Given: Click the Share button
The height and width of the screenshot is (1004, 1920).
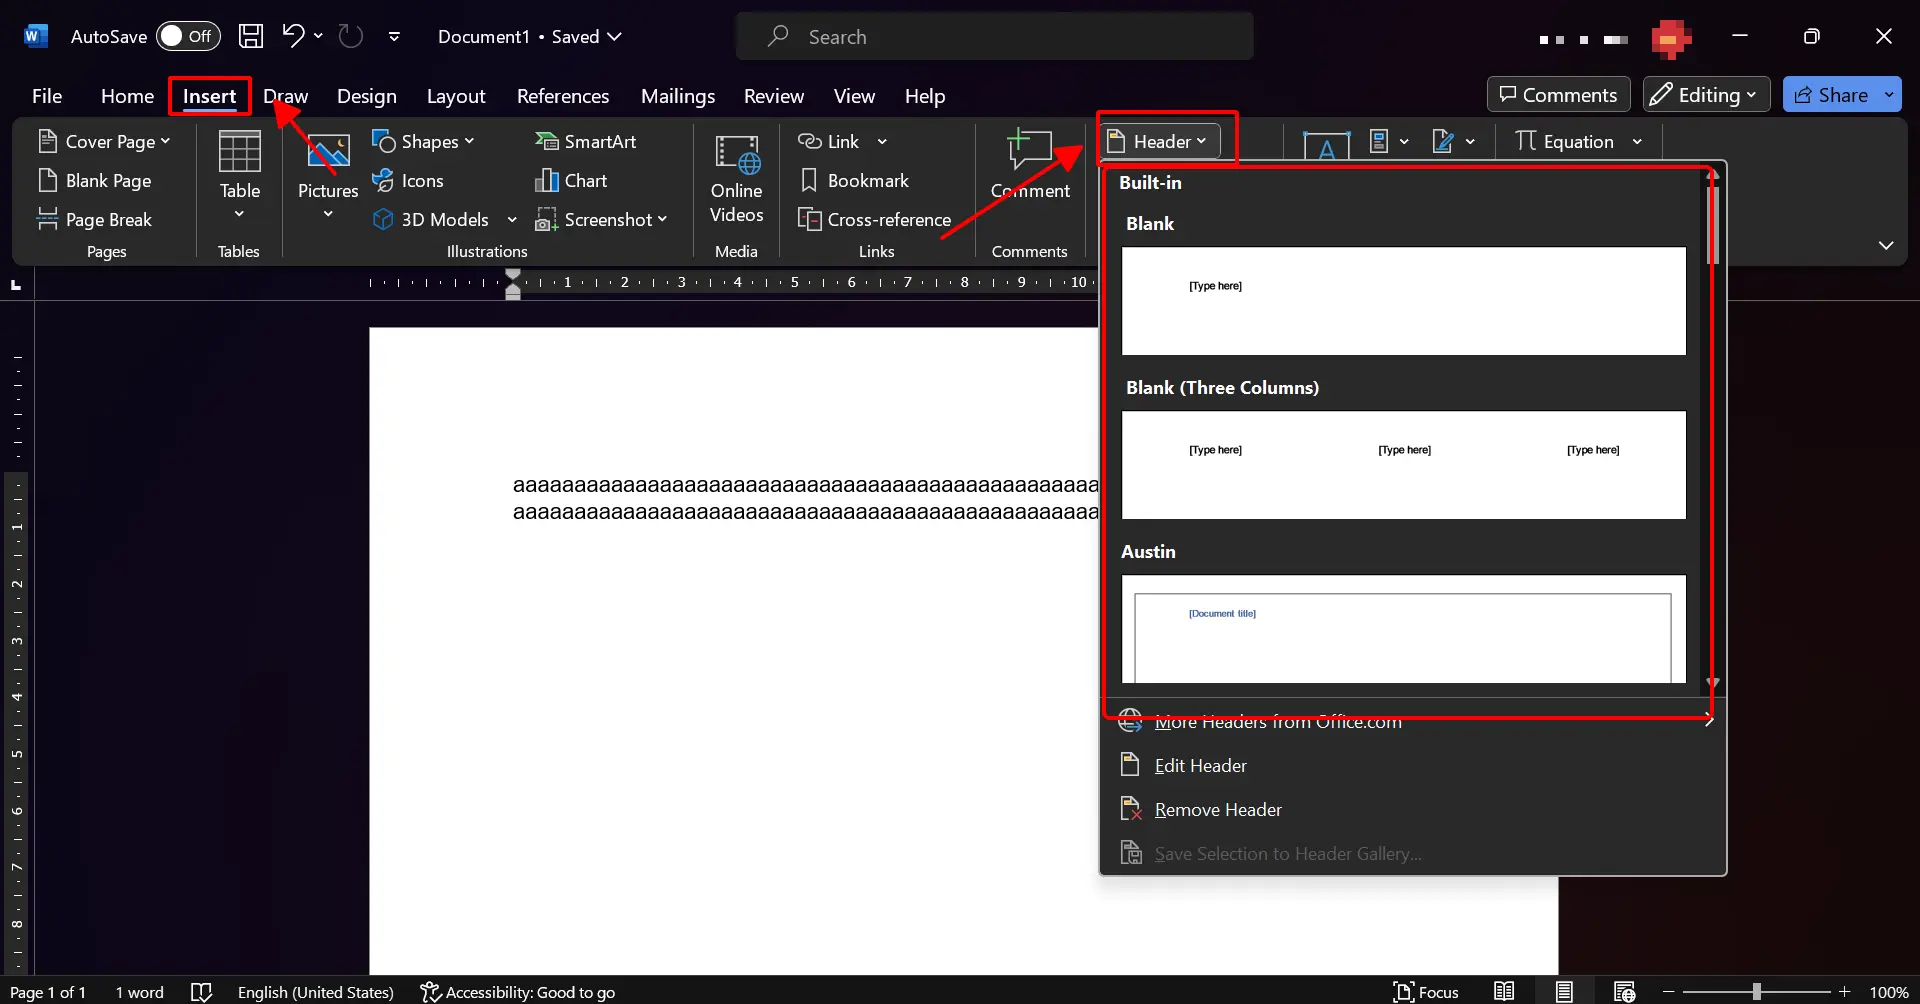Looking at the screenshot, I should click(x=1832, y=95).
